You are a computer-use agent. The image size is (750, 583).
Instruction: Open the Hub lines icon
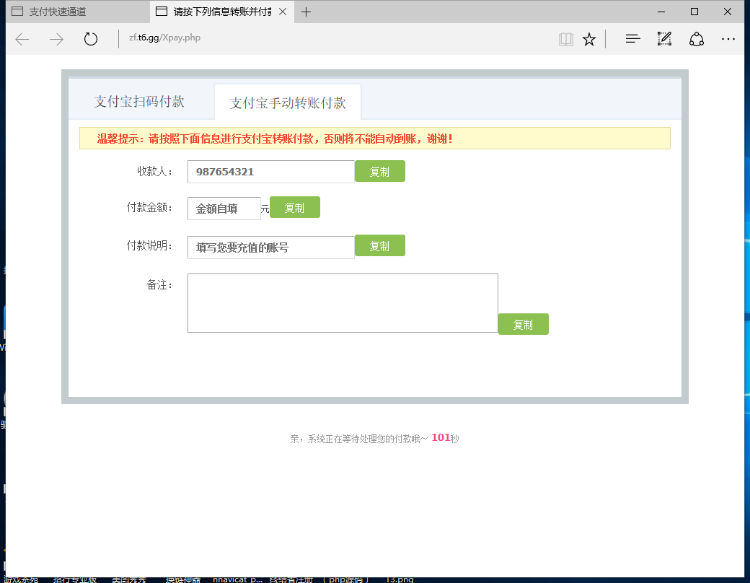point(632,39)
